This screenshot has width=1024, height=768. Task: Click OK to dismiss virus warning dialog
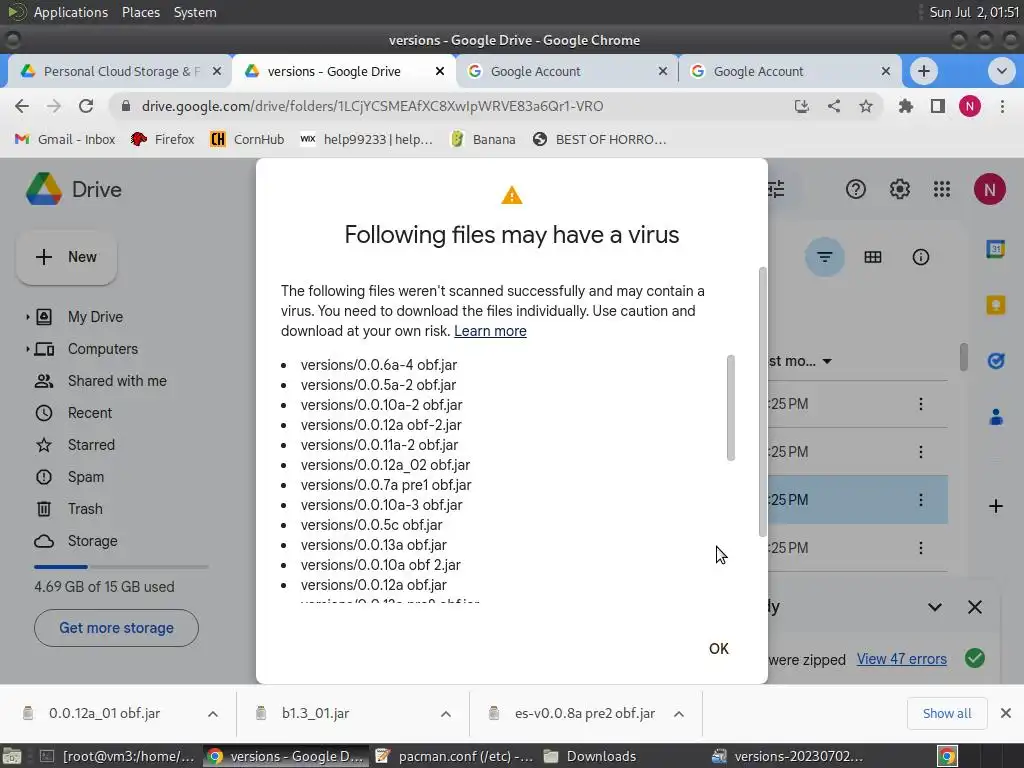point(718,648)
